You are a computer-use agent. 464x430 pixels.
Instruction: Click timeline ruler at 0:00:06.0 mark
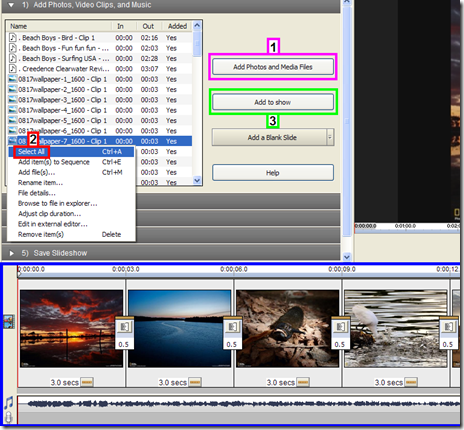(234, 269)
